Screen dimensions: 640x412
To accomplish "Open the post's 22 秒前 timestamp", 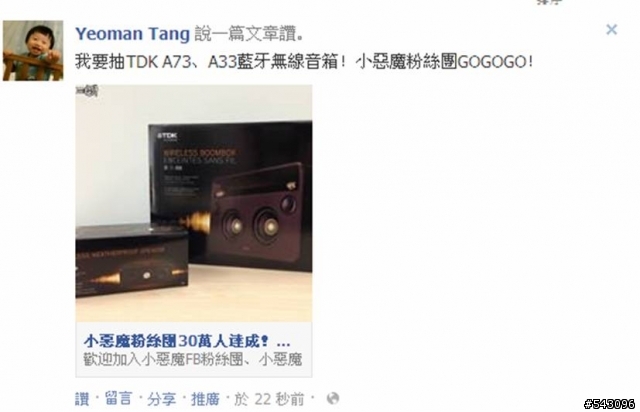I will 269,399.
